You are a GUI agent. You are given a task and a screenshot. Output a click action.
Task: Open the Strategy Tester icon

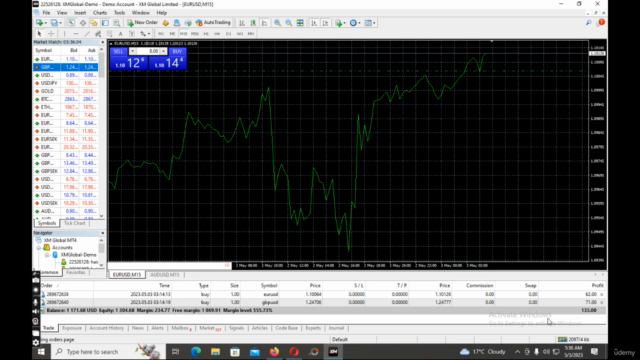pyautogui.click(x=116, y=23)
